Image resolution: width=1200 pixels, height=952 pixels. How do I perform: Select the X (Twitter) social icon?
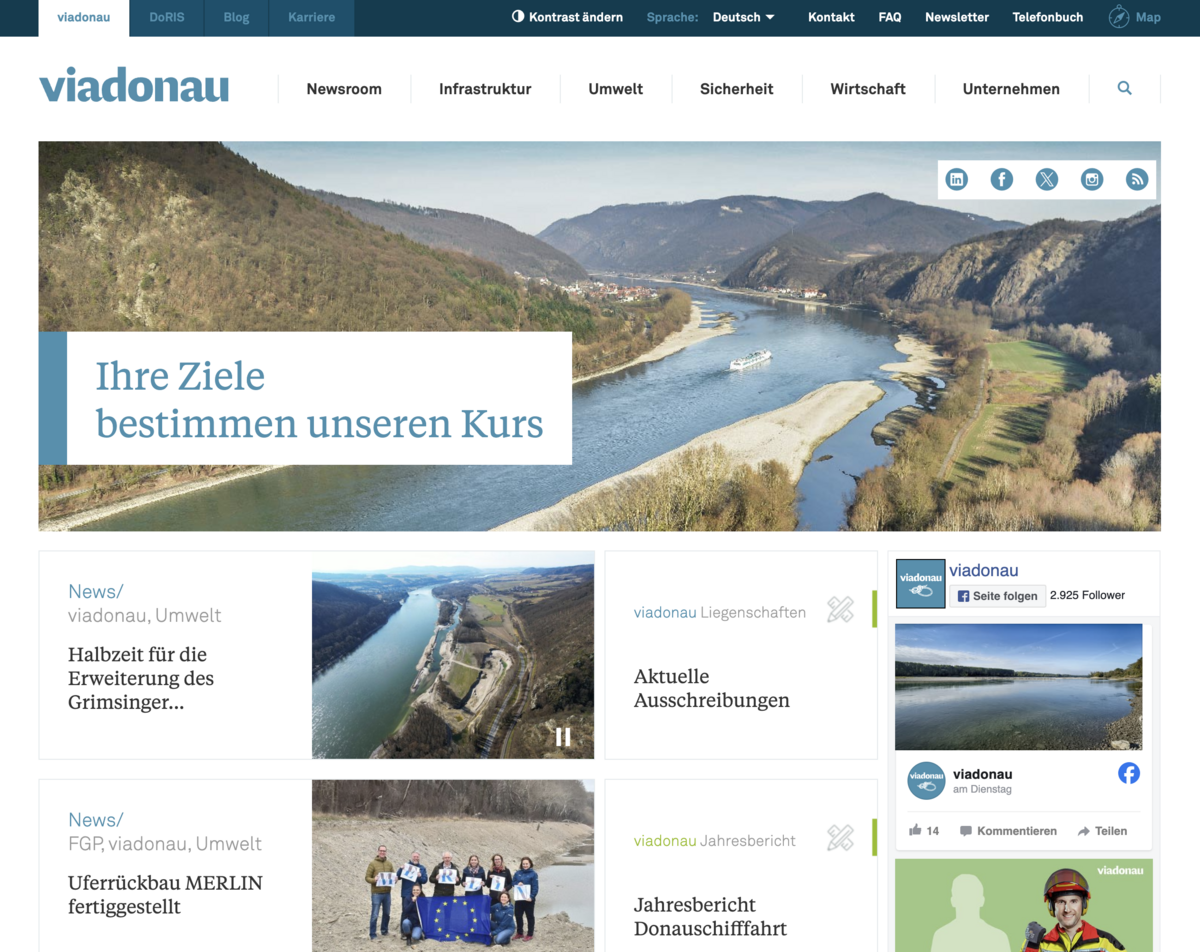coord(1047,179)
